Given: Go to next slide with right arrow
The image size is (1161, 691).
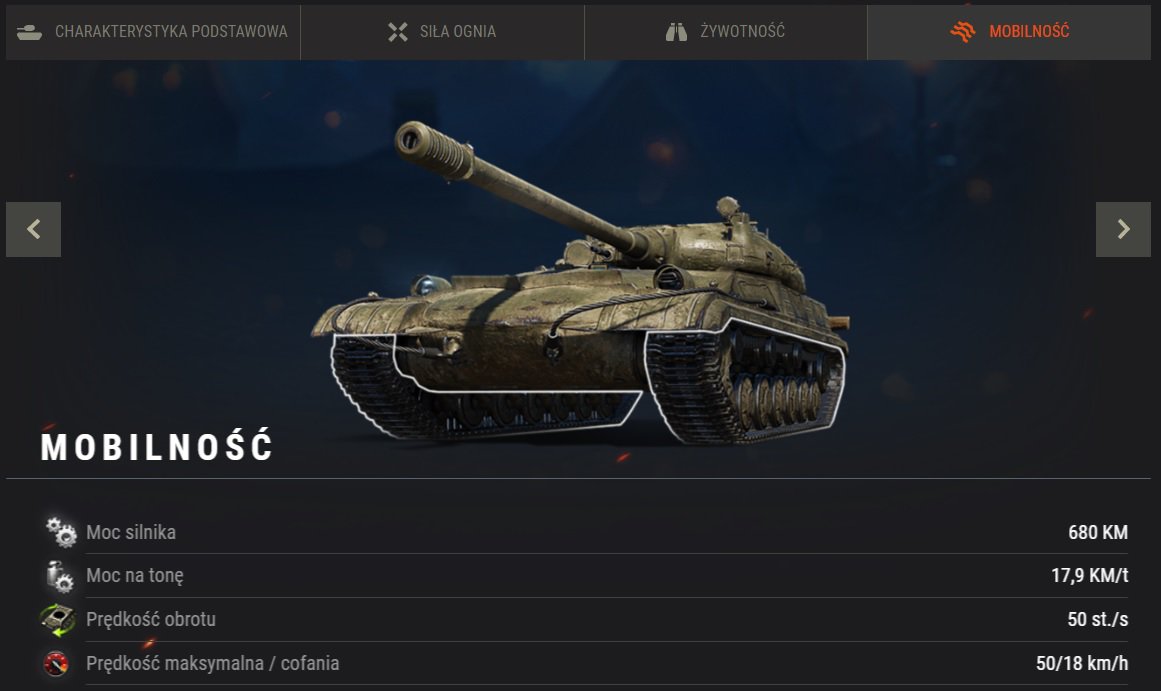Looking at the screenshot, I should (x=1123, y=230).
